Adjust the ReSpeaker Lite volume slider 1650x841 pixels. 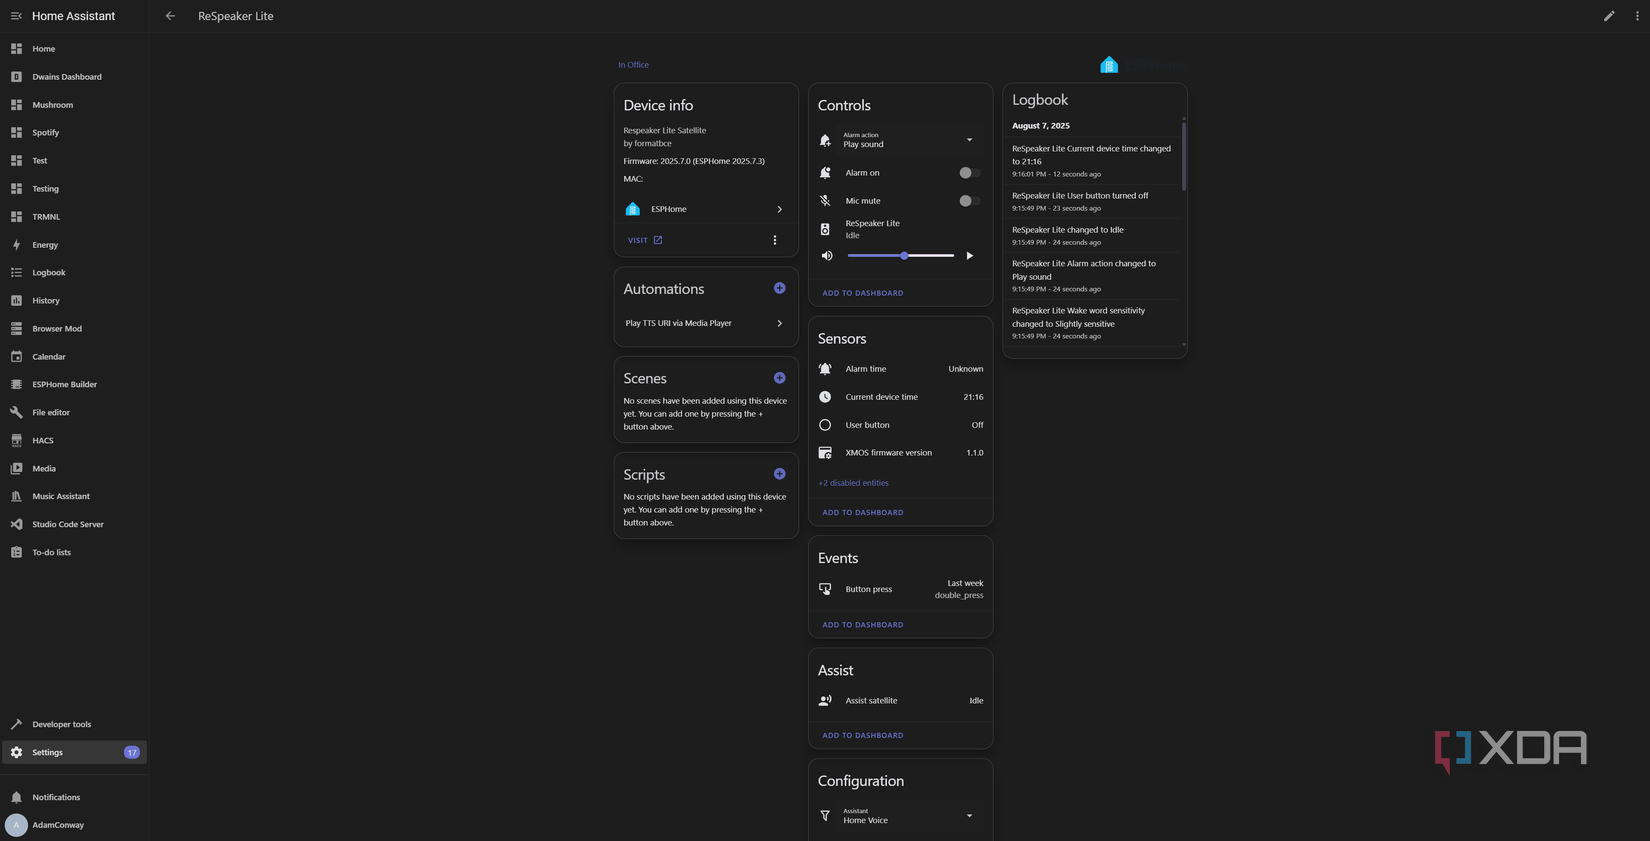[x=901, y=256]
